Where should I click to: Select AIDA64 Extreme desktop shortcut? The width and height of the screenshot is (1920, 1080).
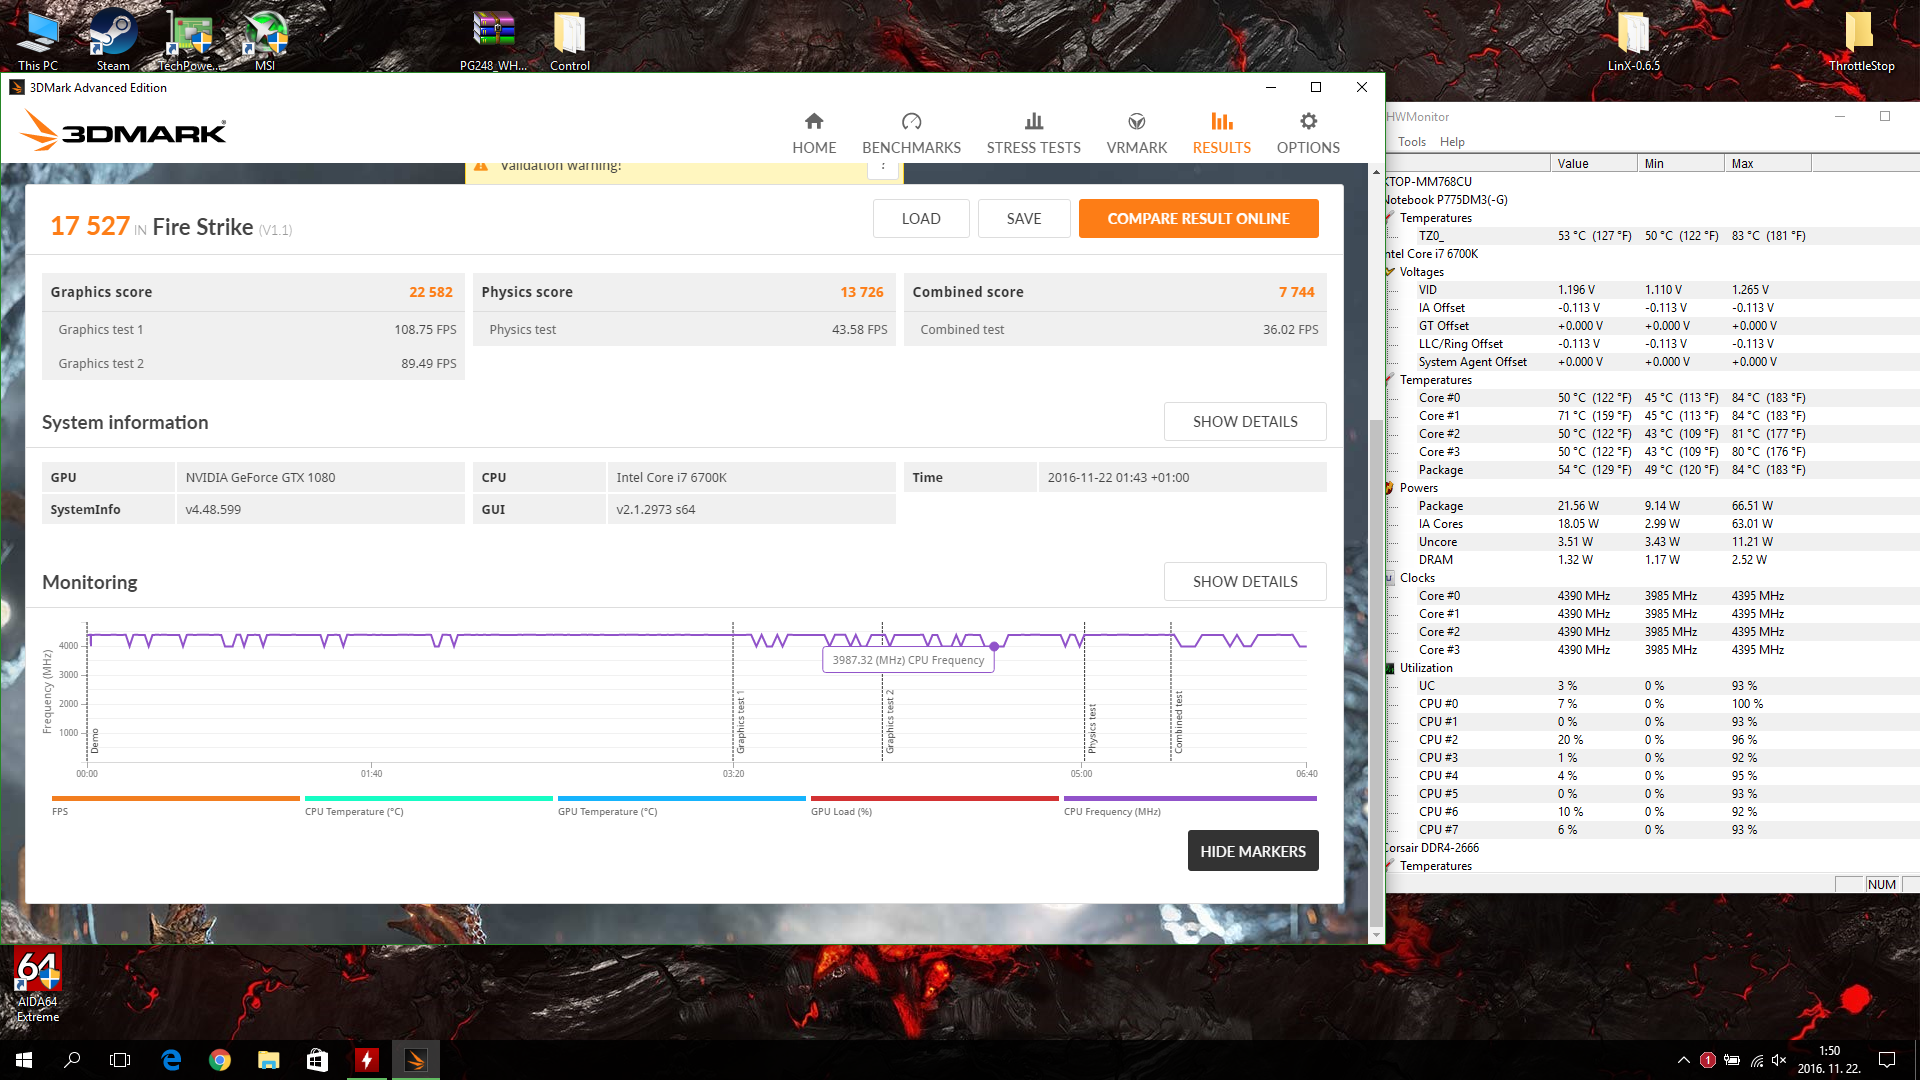[x=38, y=986]
